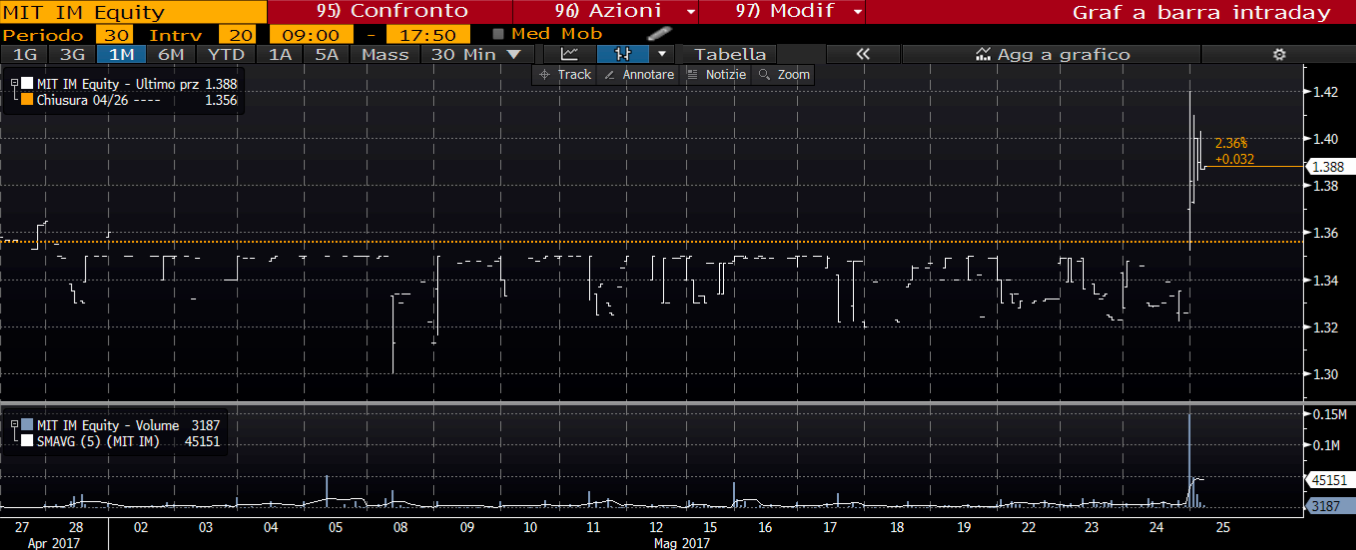Click the orange Chiusura 04/26 color swatch

(27, 100)
